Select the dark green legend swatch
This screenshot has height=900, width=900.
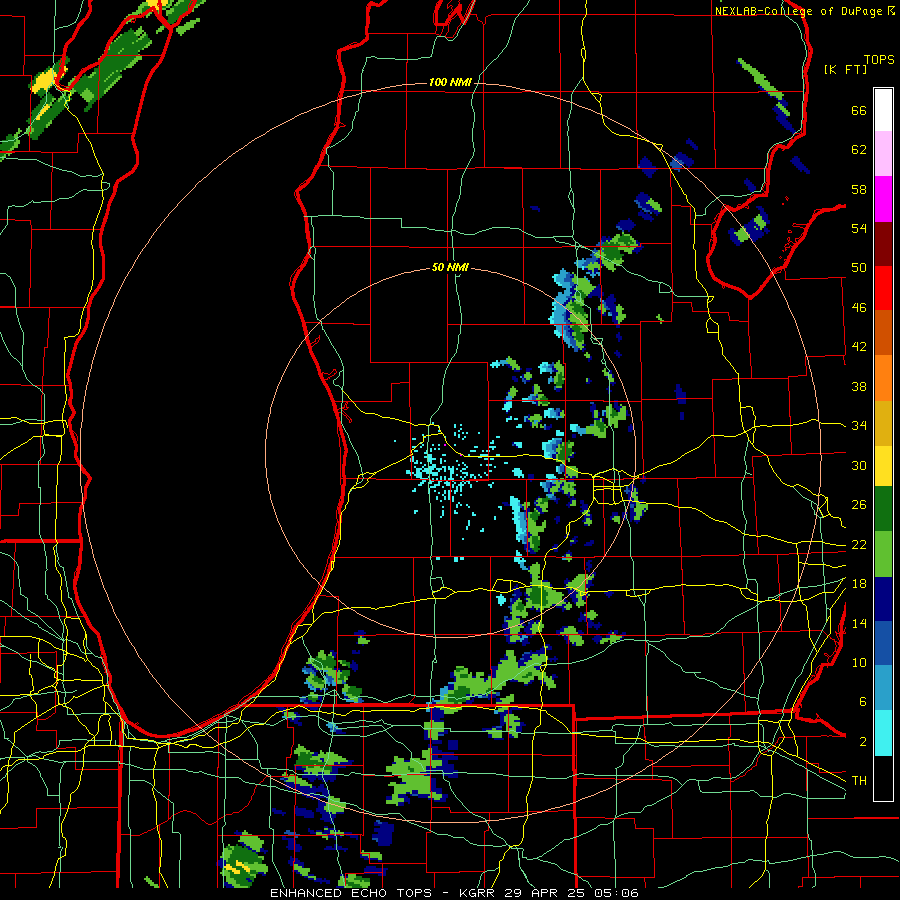click(x=883, y=509)
